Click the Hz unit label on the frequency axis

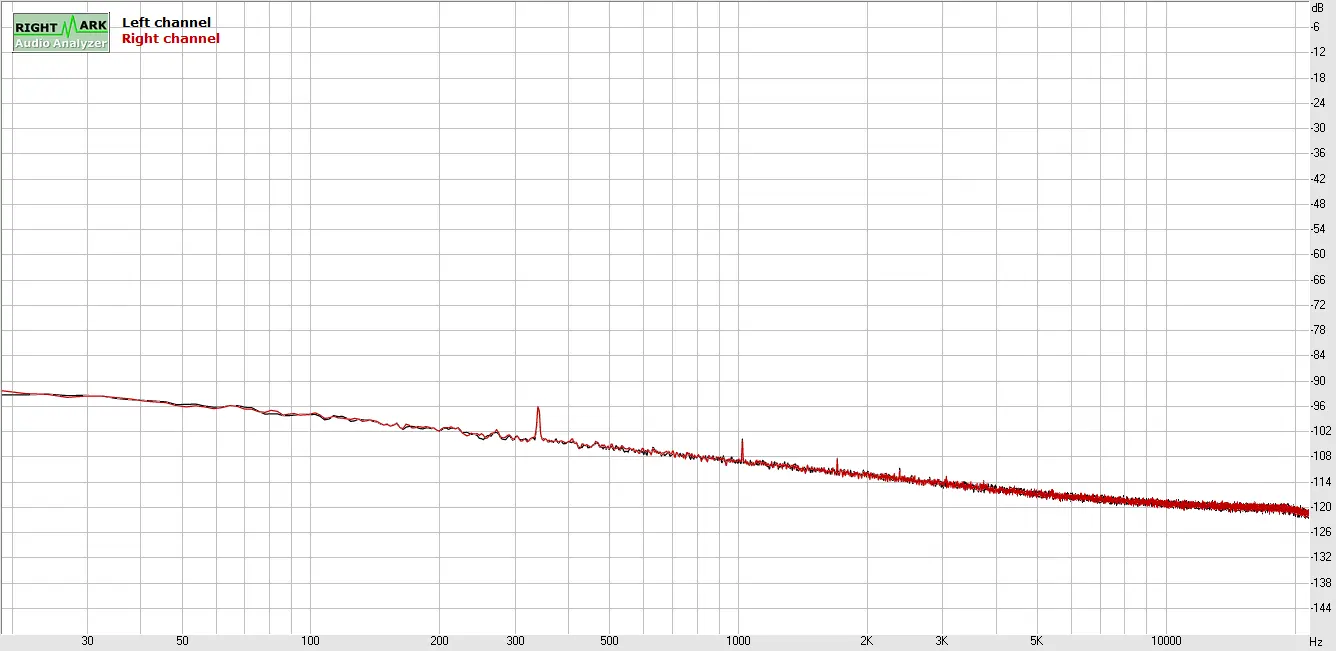tap(1316, 641)
